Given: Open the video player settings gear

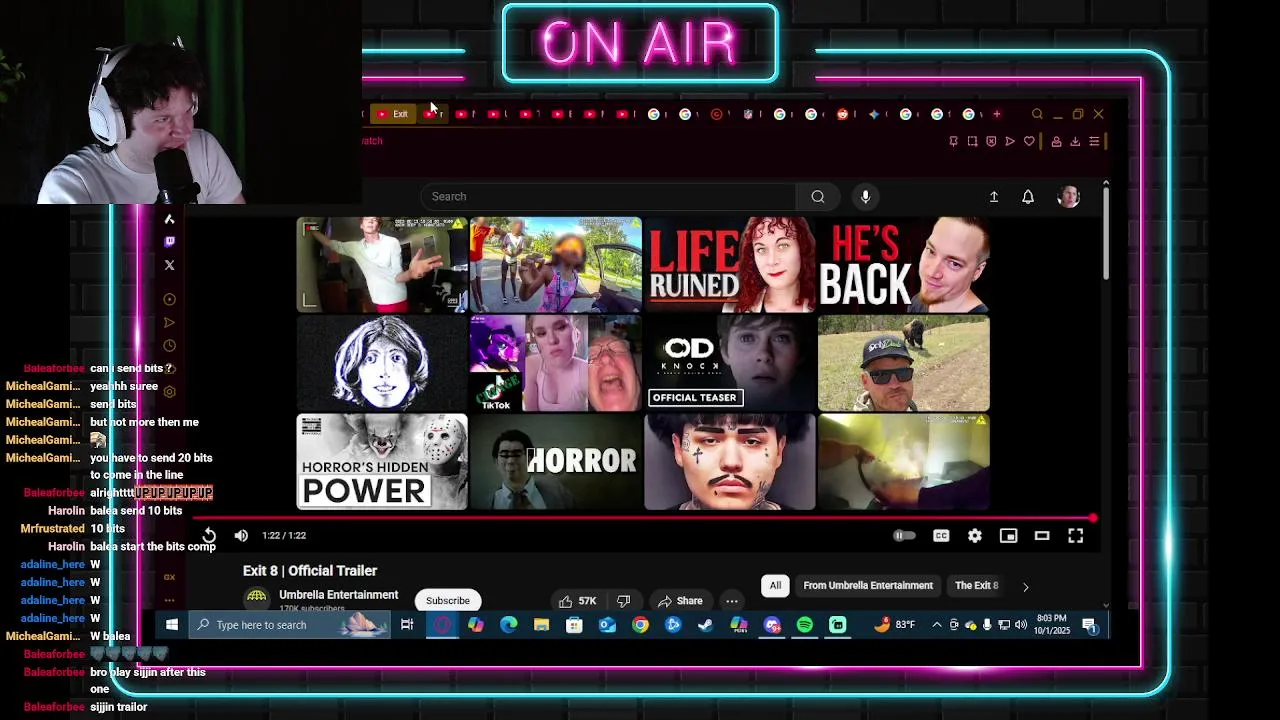Looking at the screenshot, I should (x=975, y=536).
